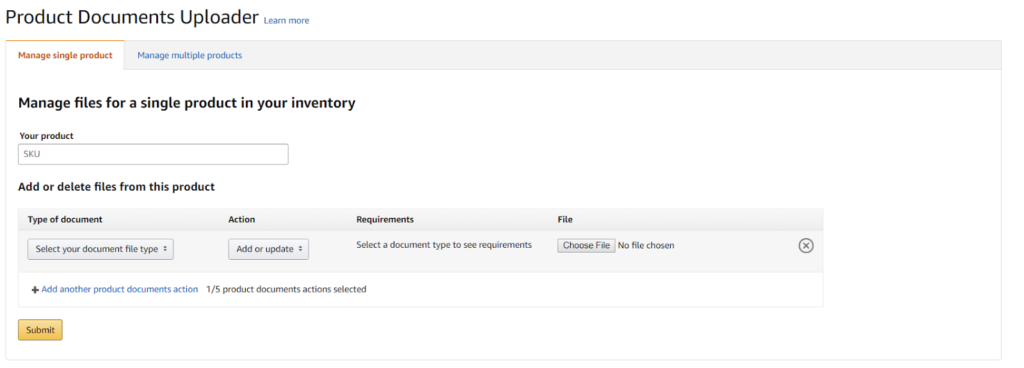Click the Action column header
The height and width of the screenshot is (368, 1024).
tap(242, 219)
